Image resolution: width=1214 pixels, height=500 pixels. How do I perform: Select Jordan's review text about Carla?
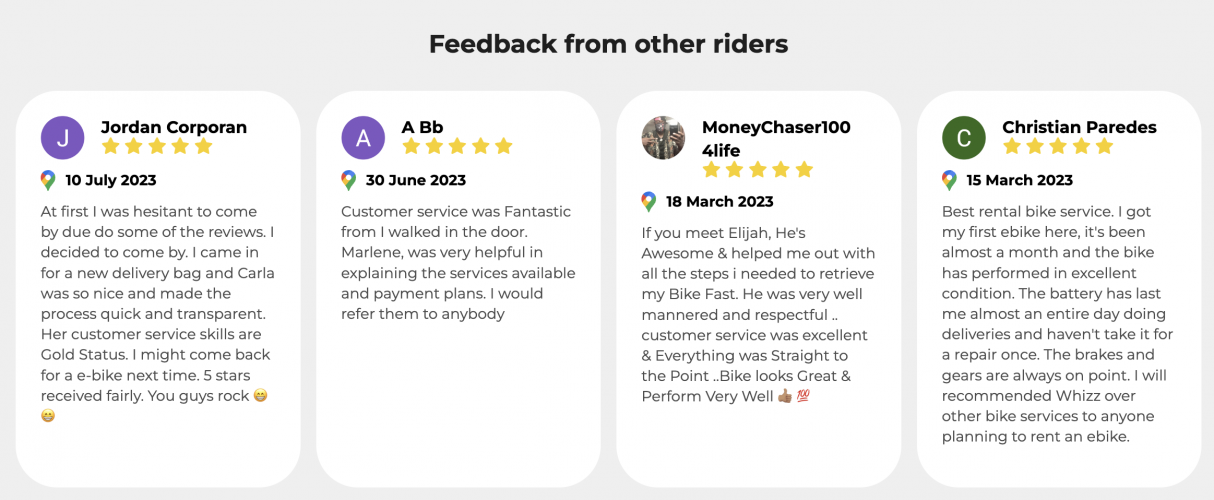158,313
